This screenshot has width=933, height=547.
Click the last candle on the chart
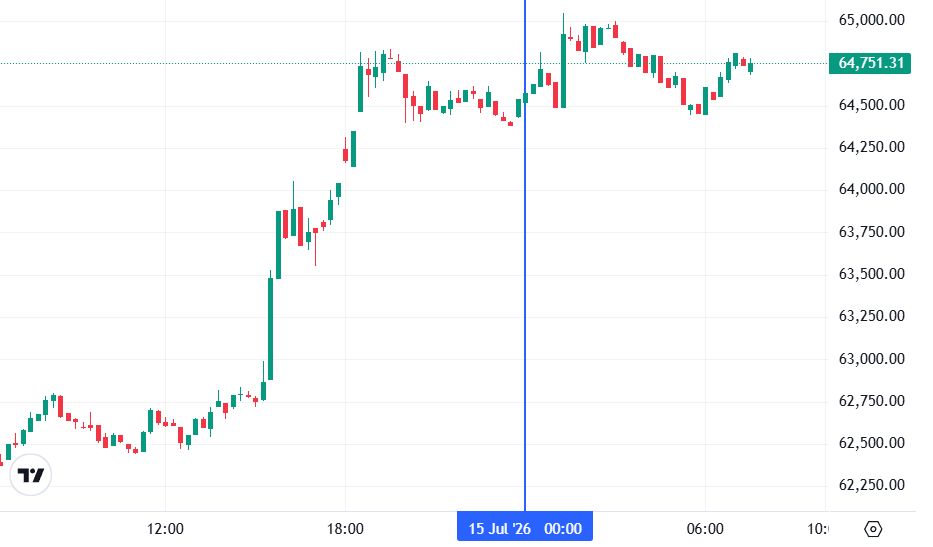click(750, 67)
